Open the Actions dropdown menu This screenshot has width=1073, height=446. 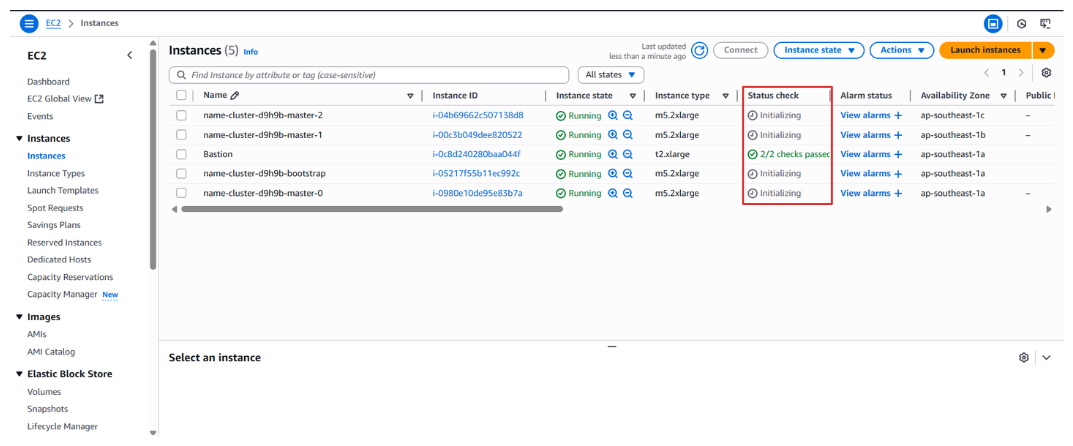tap(901, 50)
